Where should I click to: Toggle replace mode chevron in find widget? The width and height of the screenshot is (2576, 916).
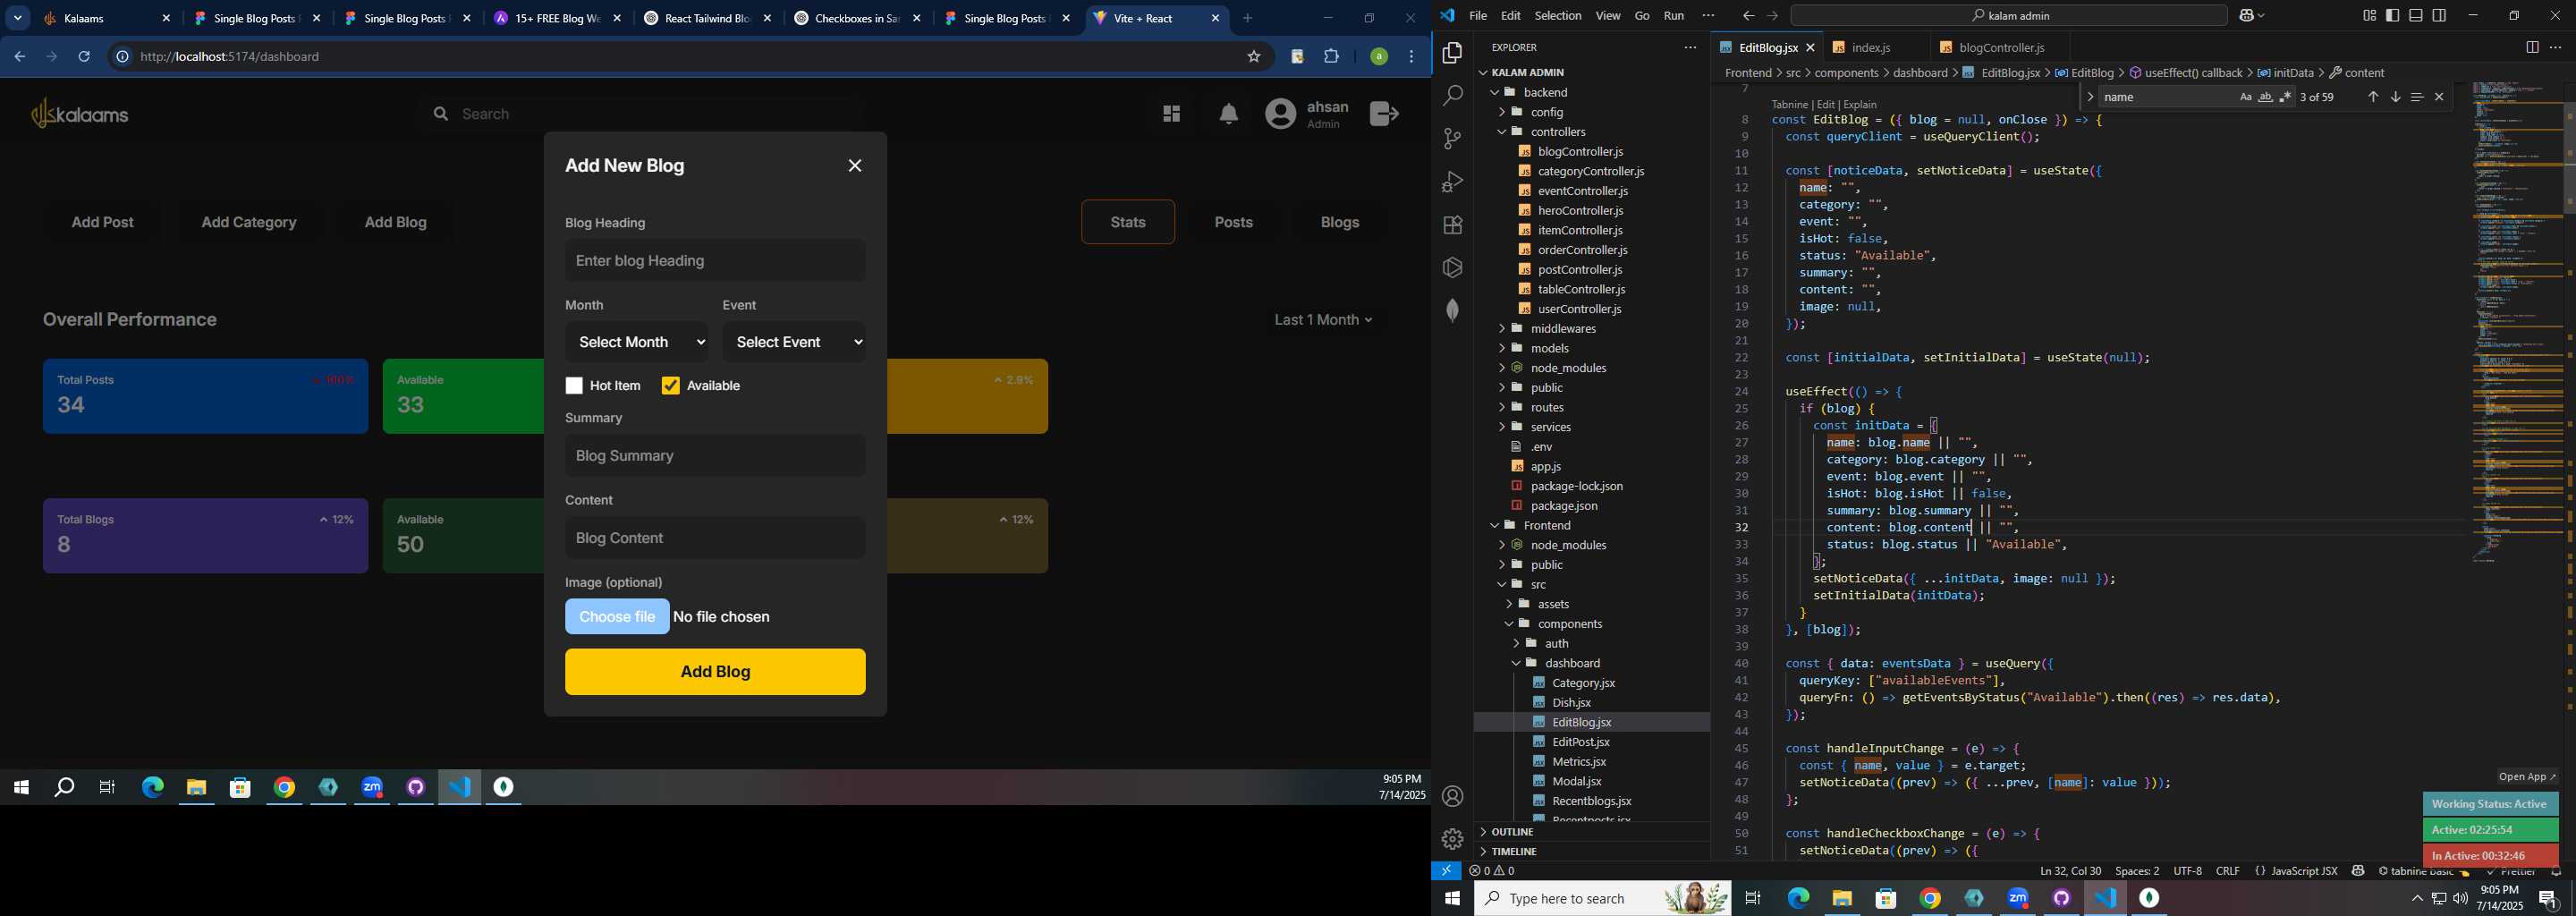[x=2090, y=97]
